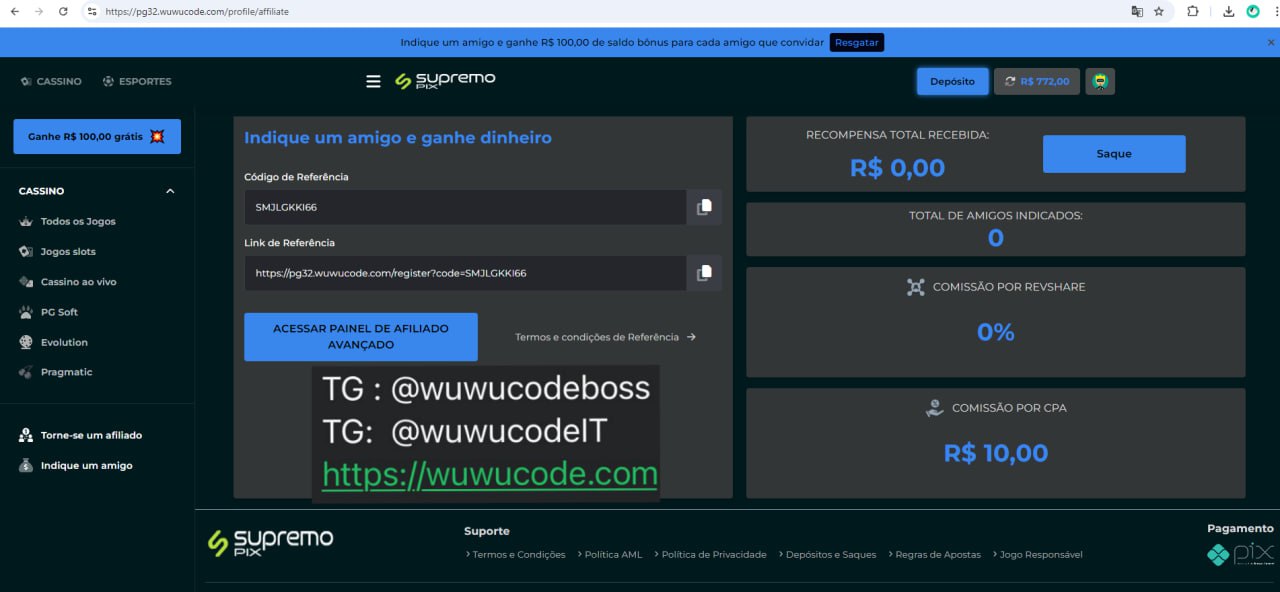Click the Resgatar button in banner
This screenshot has height=592, width=1280.
(856, 43)
